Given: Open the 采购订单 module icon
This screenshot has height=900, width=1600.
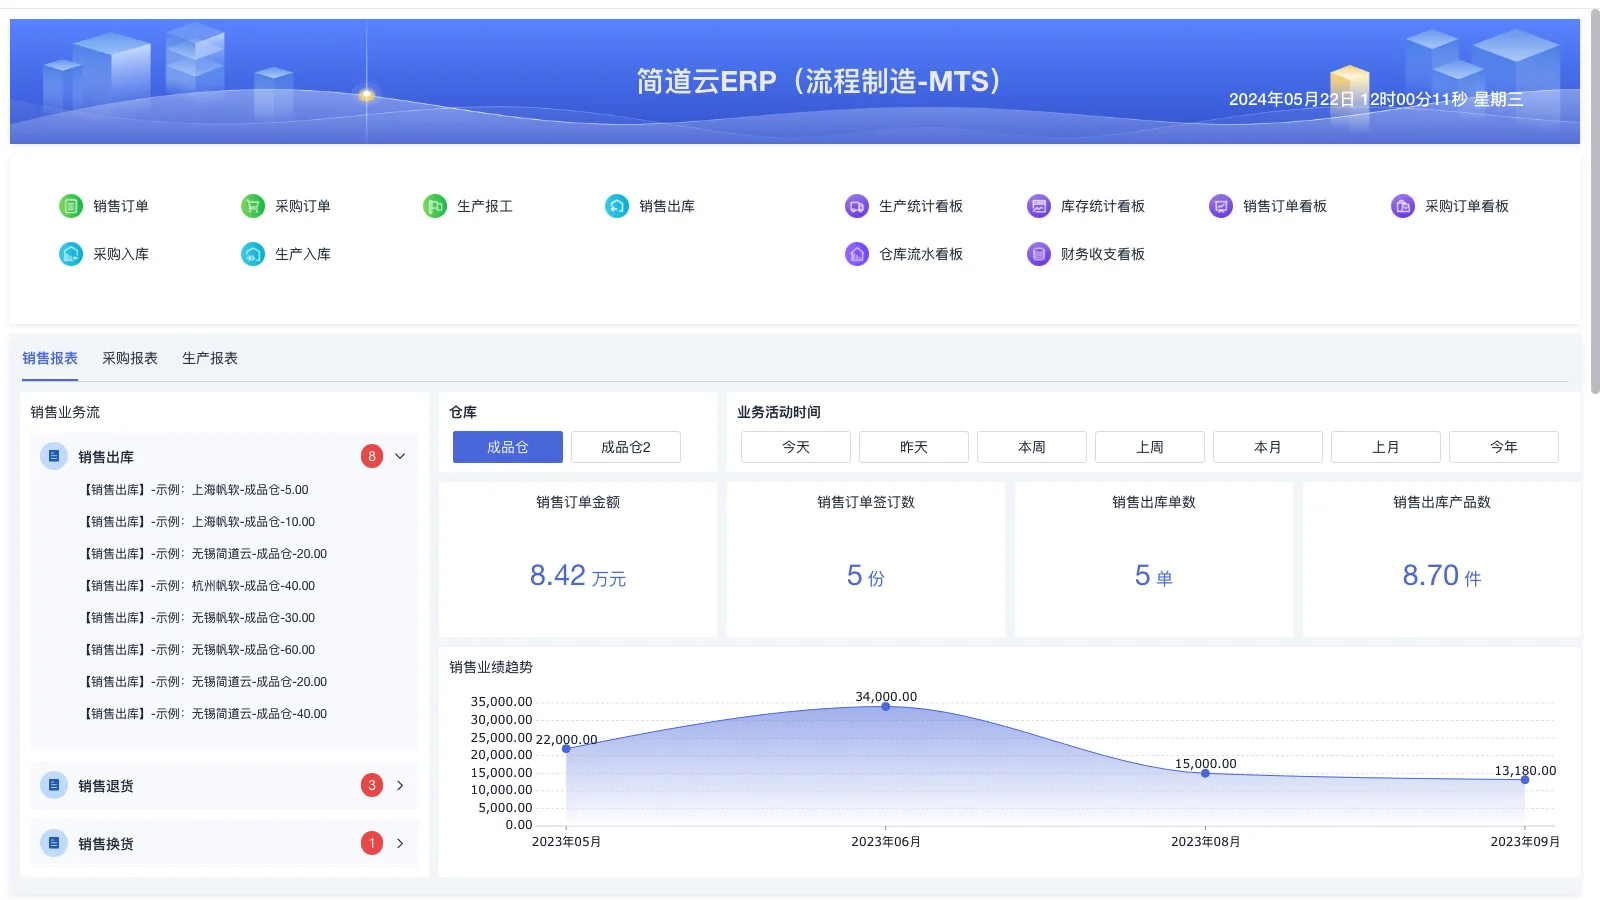Looking at the screenshot, I should pos(252,206).
